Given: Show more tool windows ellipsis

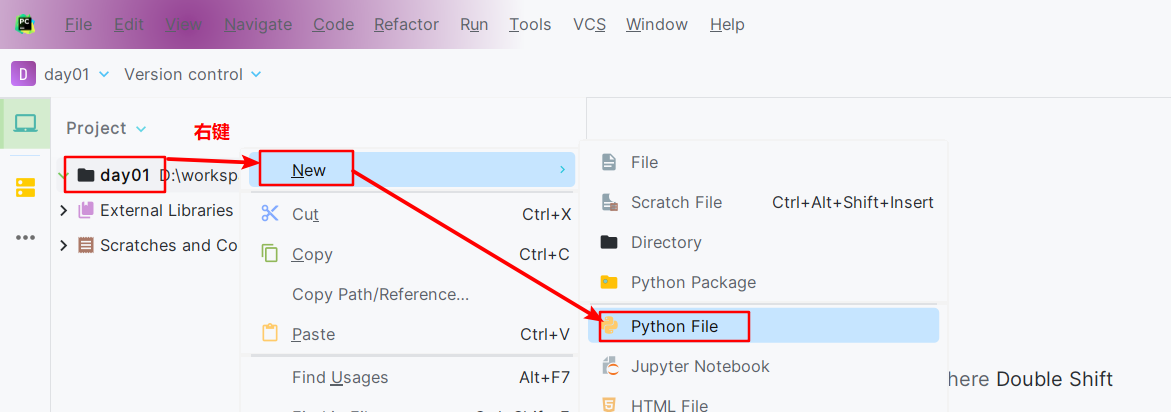Looking at the screenshot, I should point(25,237).
